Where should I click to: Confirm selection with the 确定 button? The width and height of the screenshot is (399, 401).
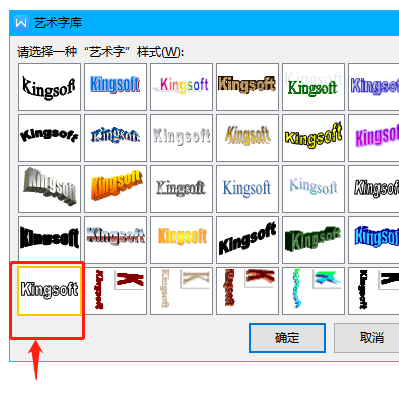[287, 338]
